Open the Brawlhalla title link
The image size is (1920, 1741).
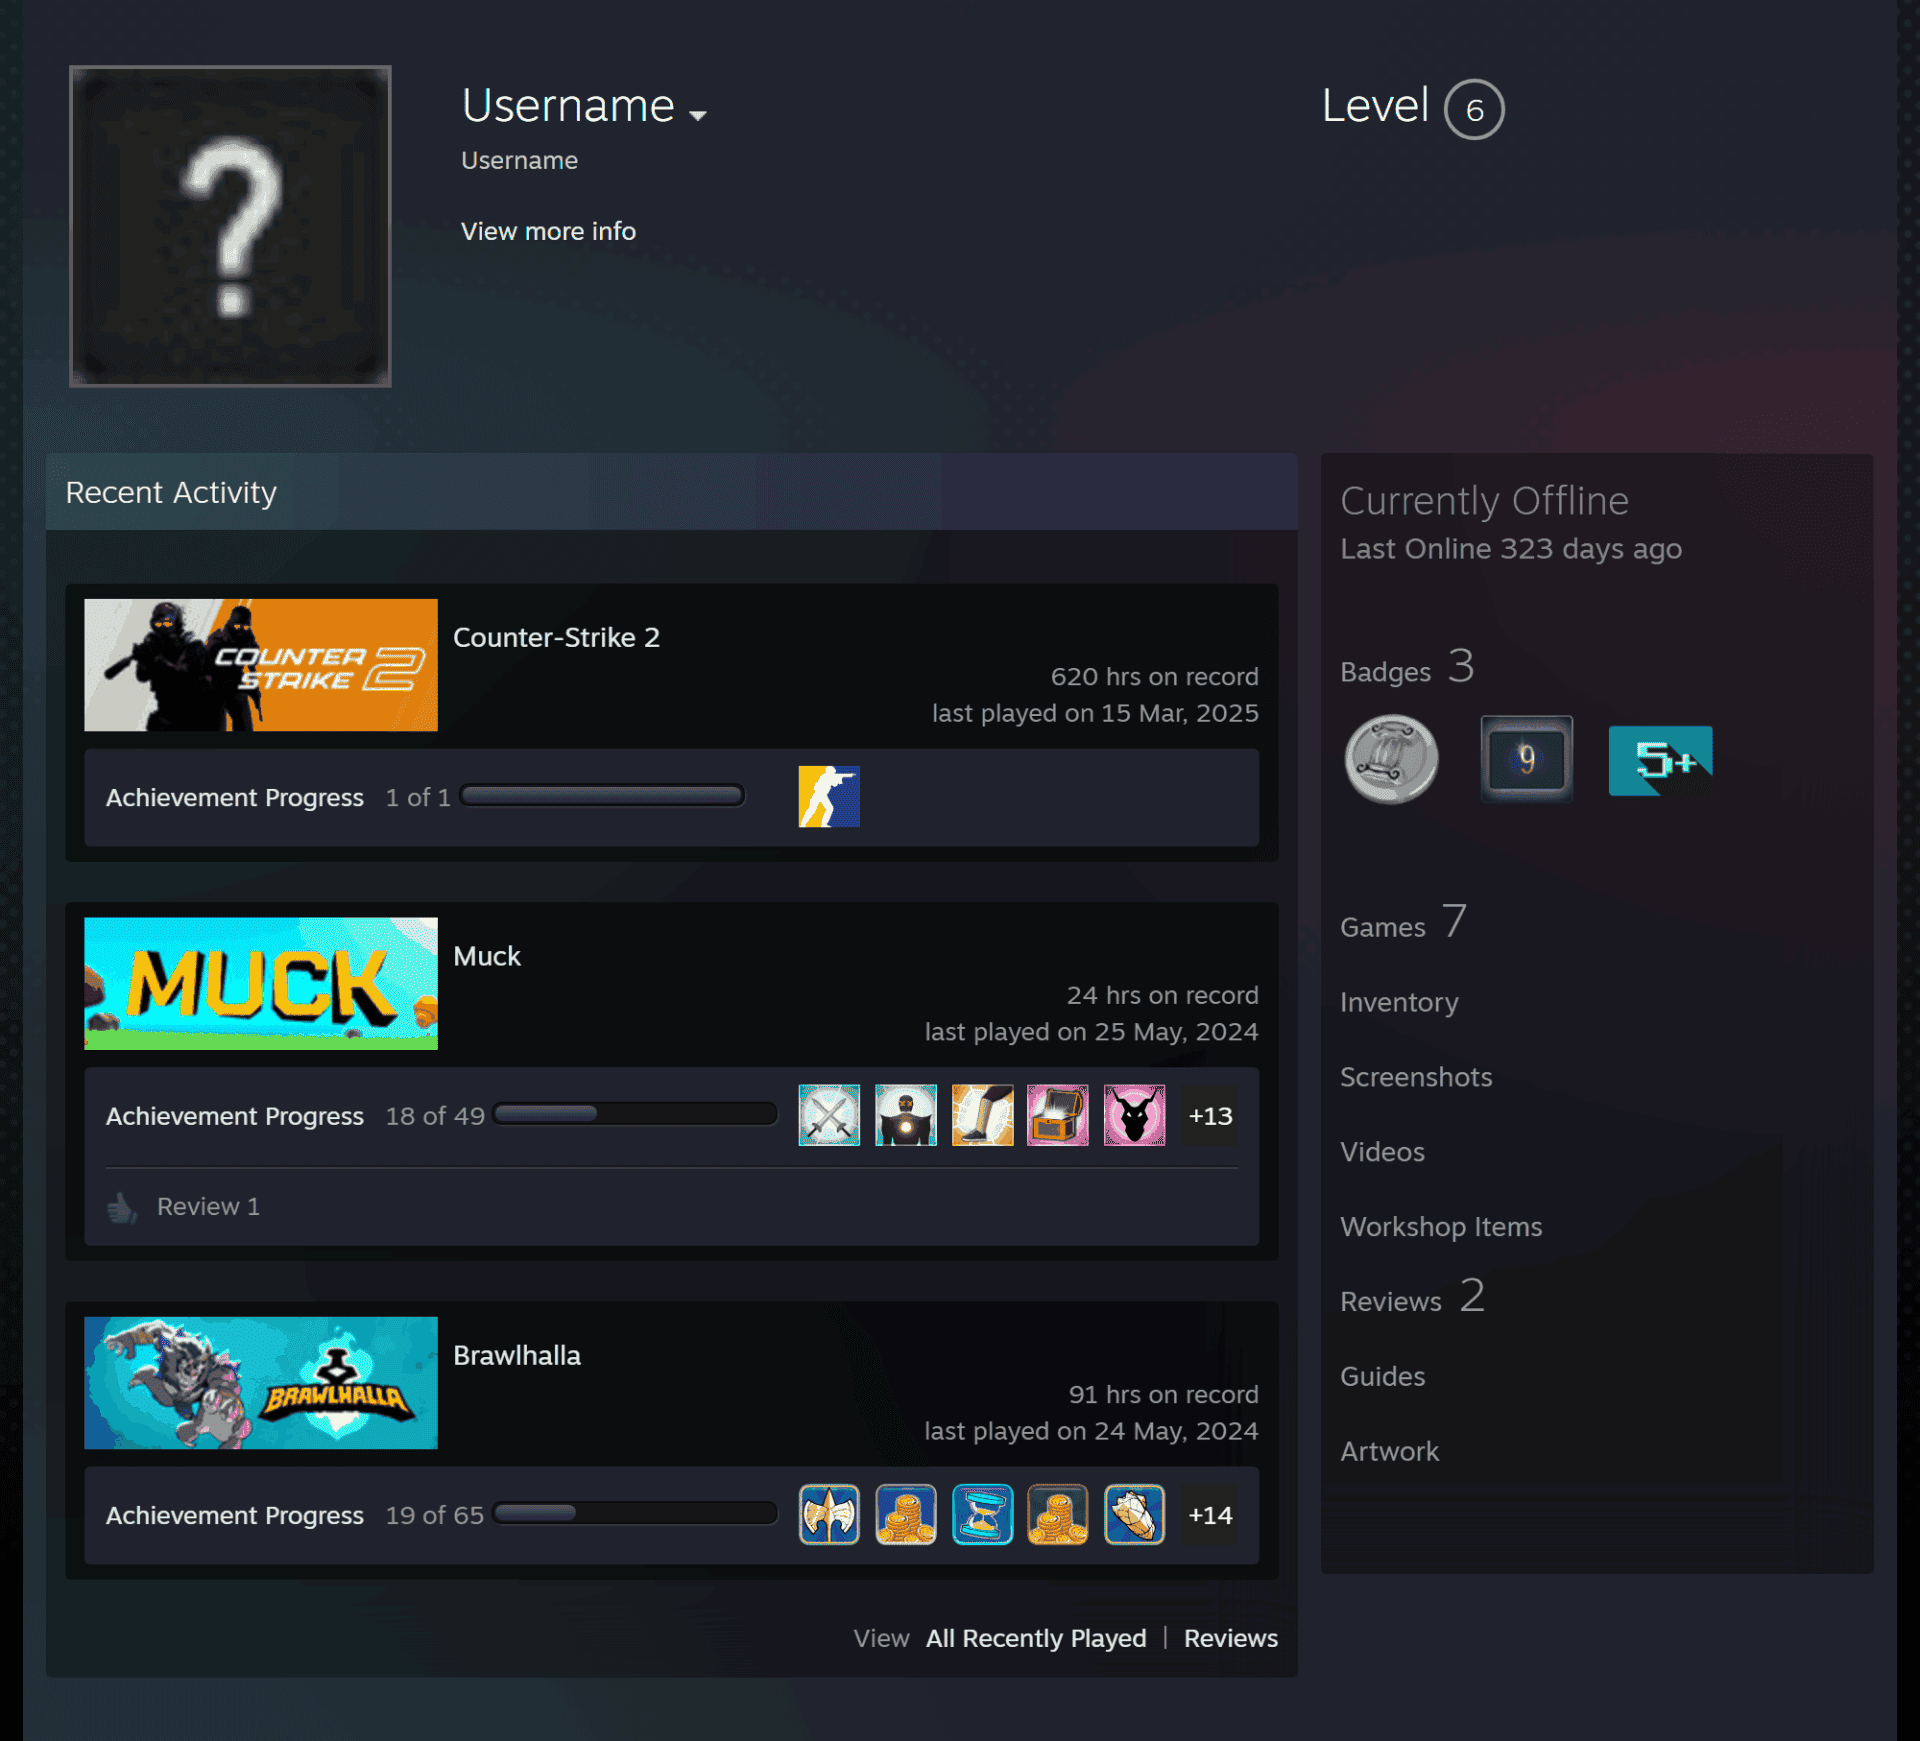[517, 1355]
